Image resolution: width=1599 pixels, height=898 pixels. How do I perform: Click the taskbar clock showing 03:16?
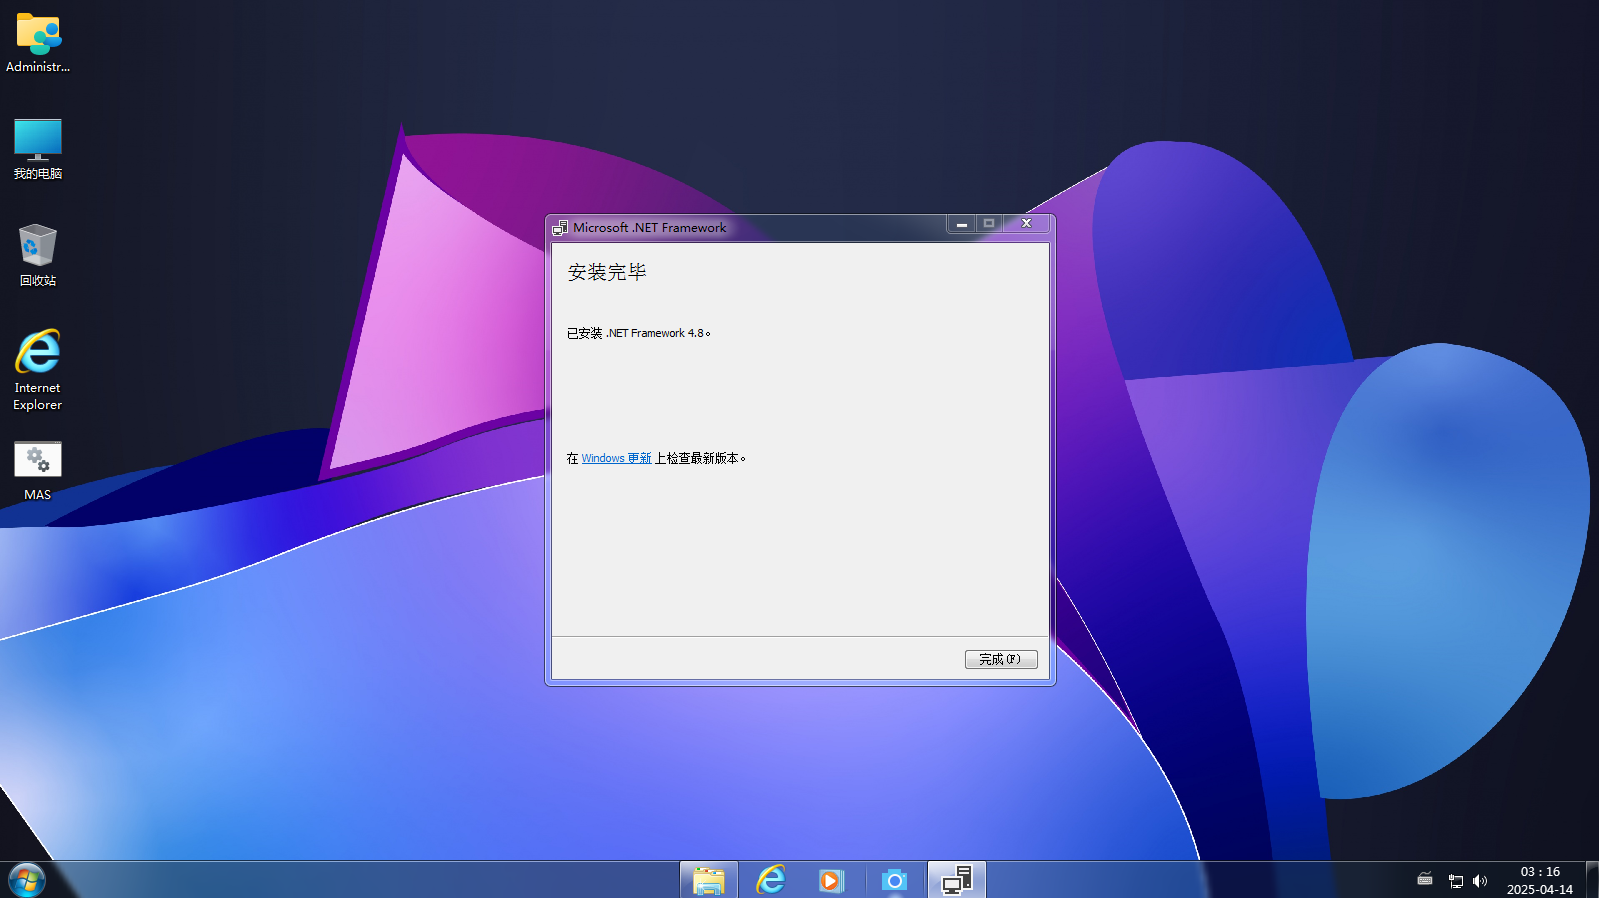1540,880
